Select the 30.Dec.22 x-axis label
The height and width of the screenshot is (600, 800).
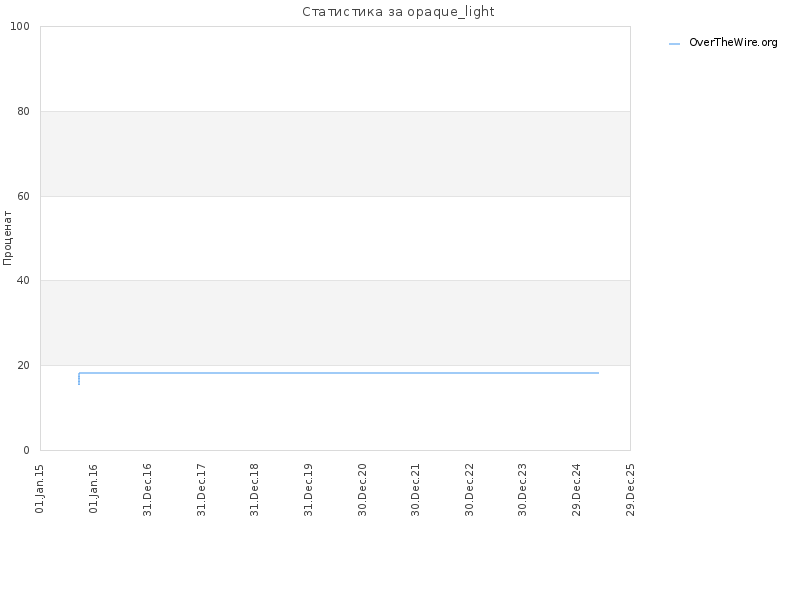(x=469, y=490)
